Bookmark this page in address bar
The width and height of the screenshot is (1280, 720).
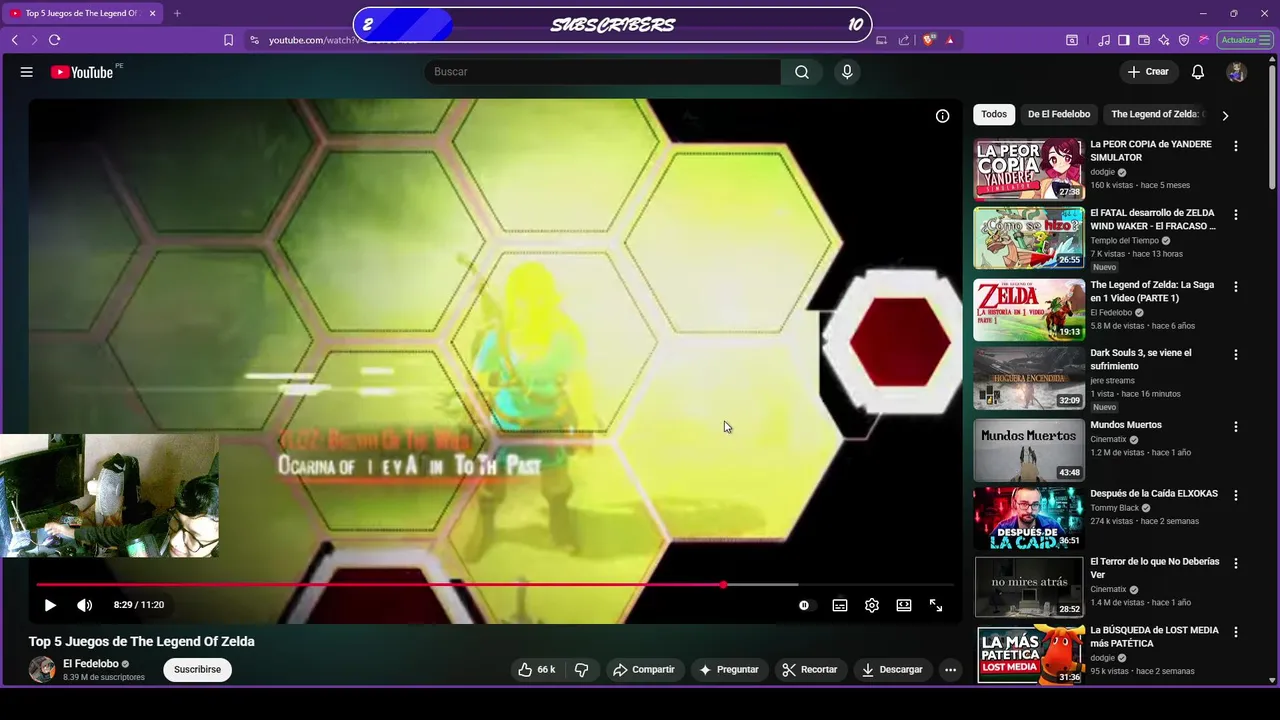pyautogui.click(x=228, y=40)
